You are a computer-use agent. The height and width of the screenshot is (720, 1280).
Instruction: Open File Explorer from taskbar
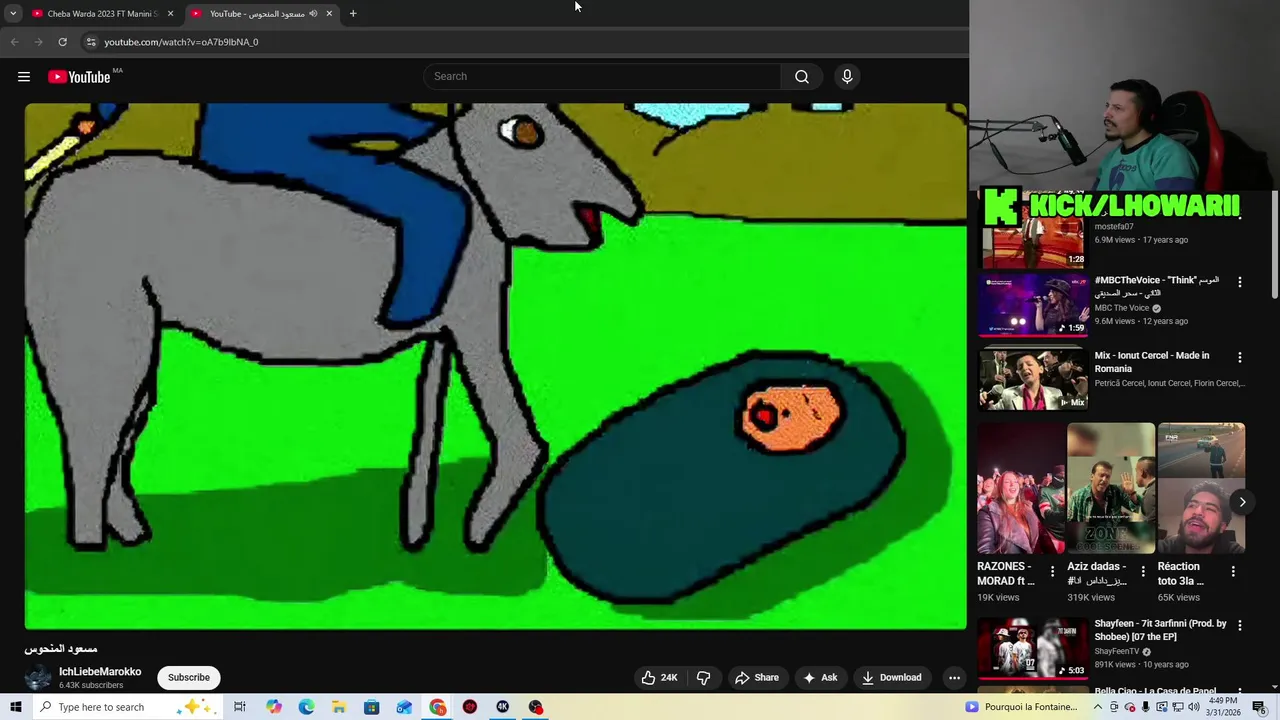[339, 707]
